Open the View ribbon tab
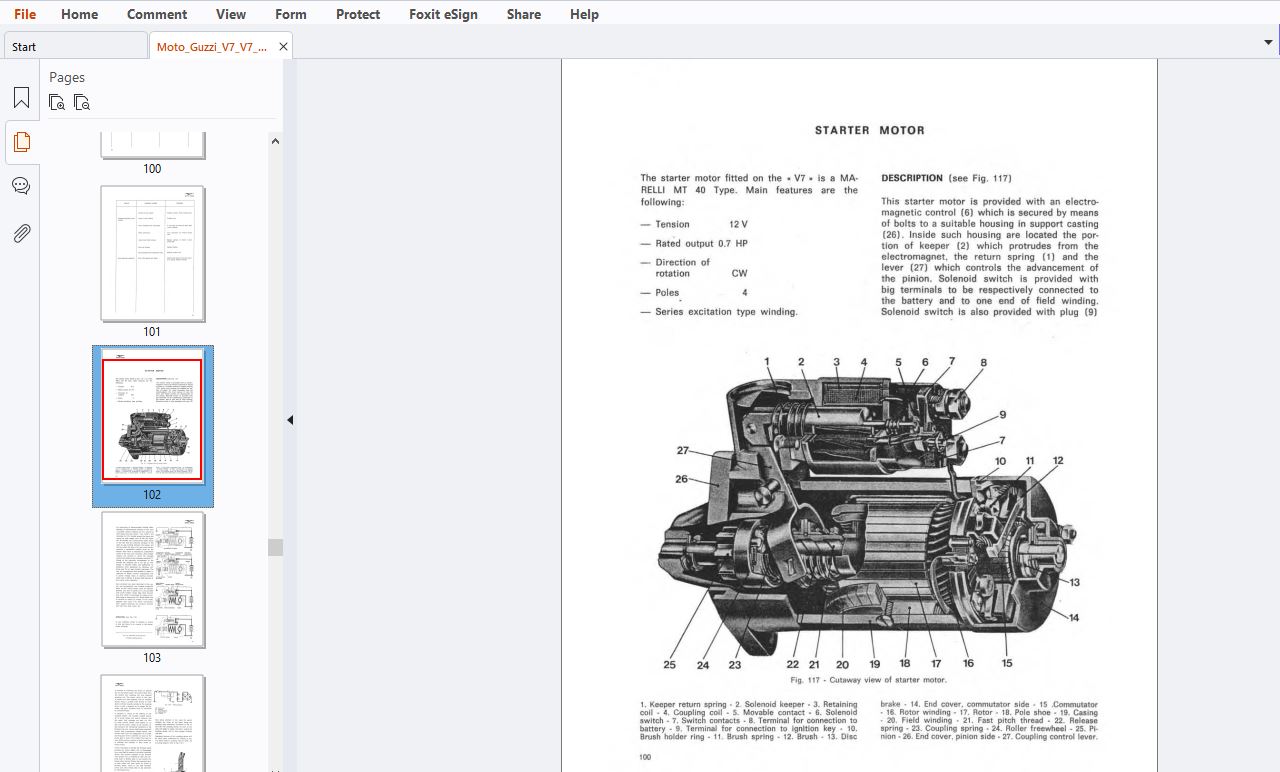The image size is (1280, 772). pyautogui.click(x=231, y=14)
